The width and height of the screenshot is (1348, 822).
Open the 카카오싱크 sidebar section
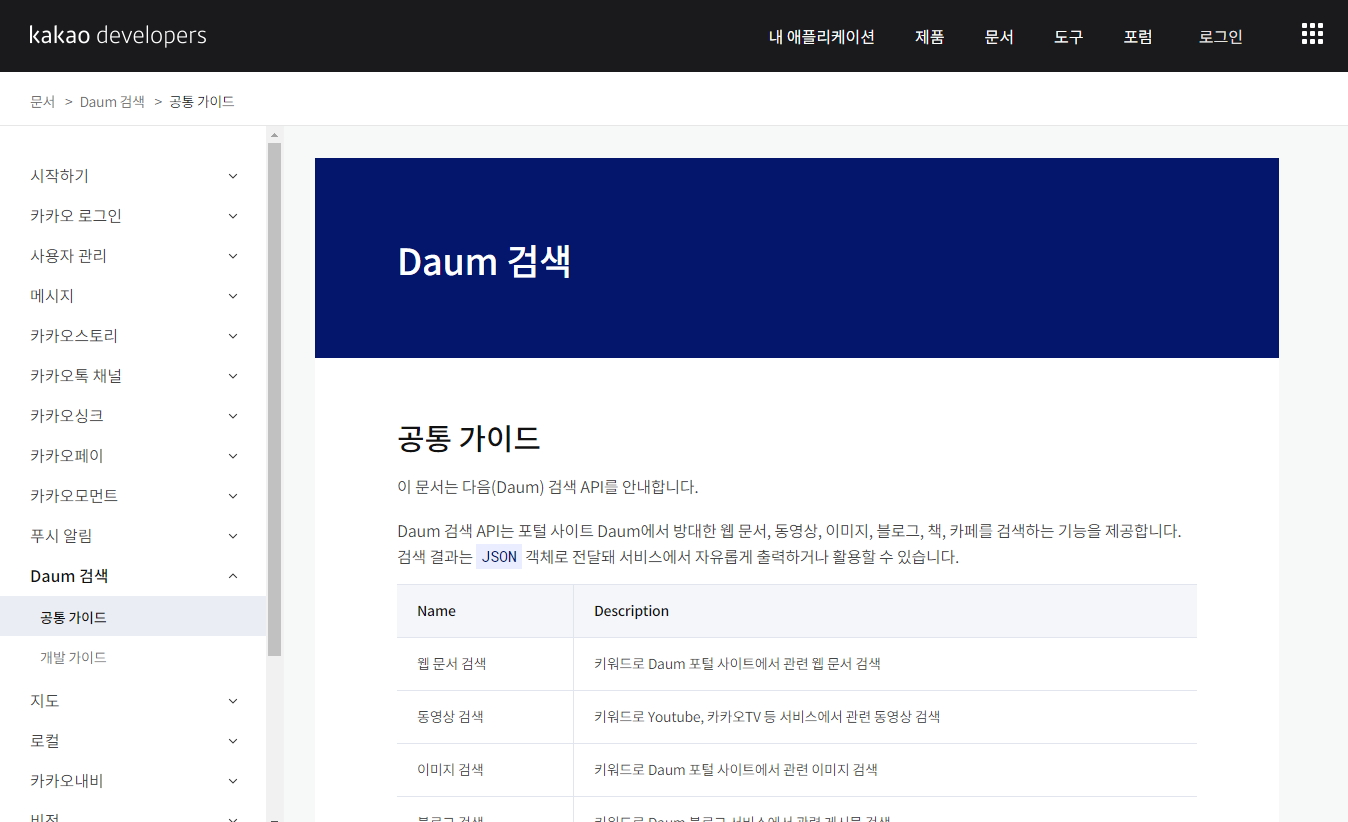[x=67, y=416]
